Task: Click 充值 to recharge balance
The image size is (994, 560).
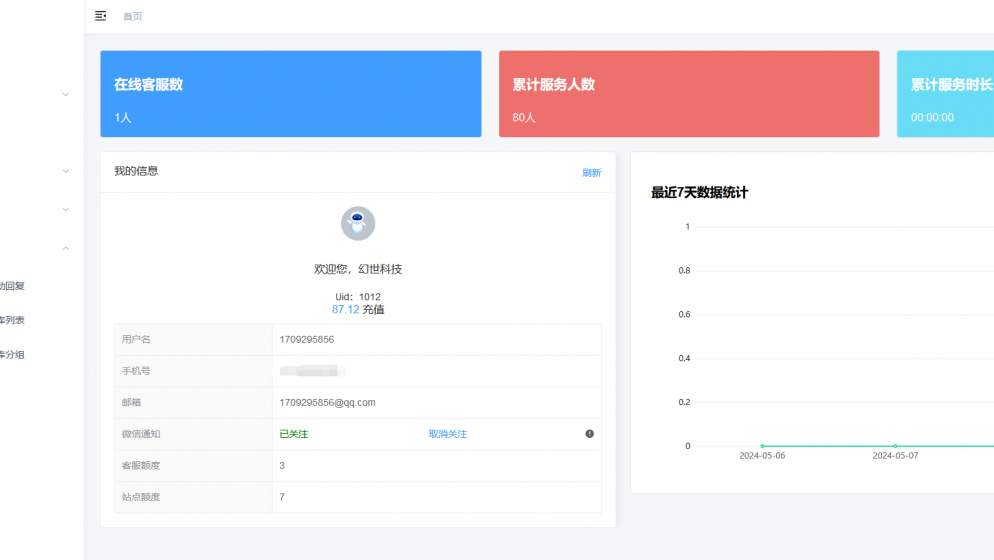Action: pos(373,310)
